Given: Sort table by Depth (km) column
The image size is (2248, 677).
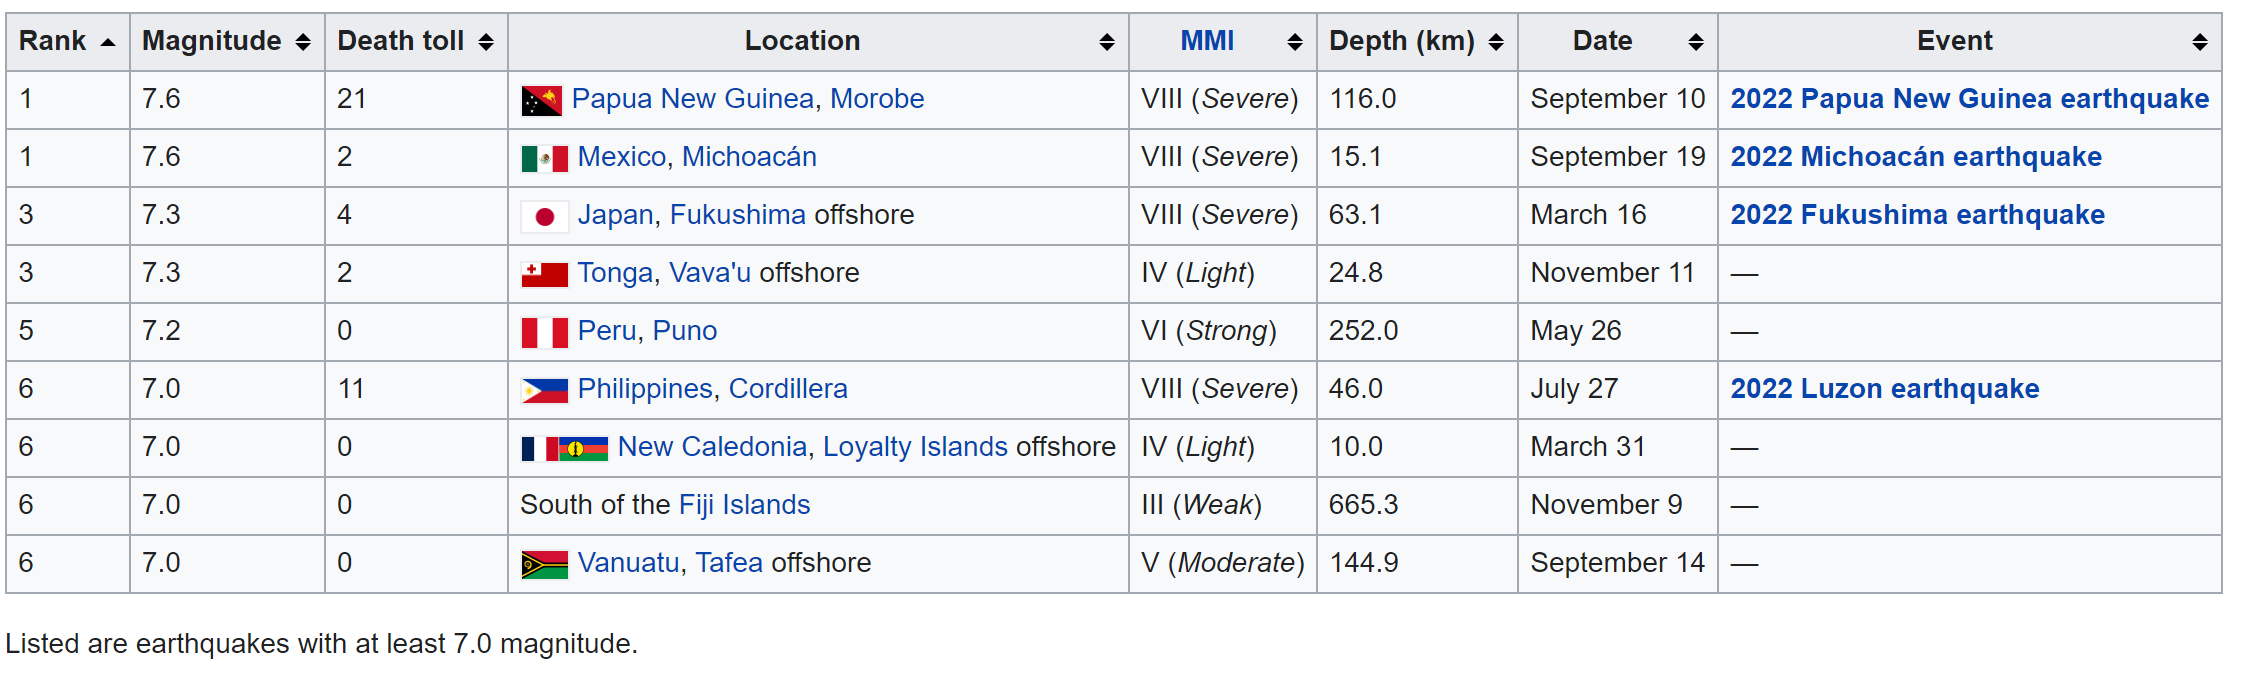Looking at the screenshot, I should tap(1496, 42).
